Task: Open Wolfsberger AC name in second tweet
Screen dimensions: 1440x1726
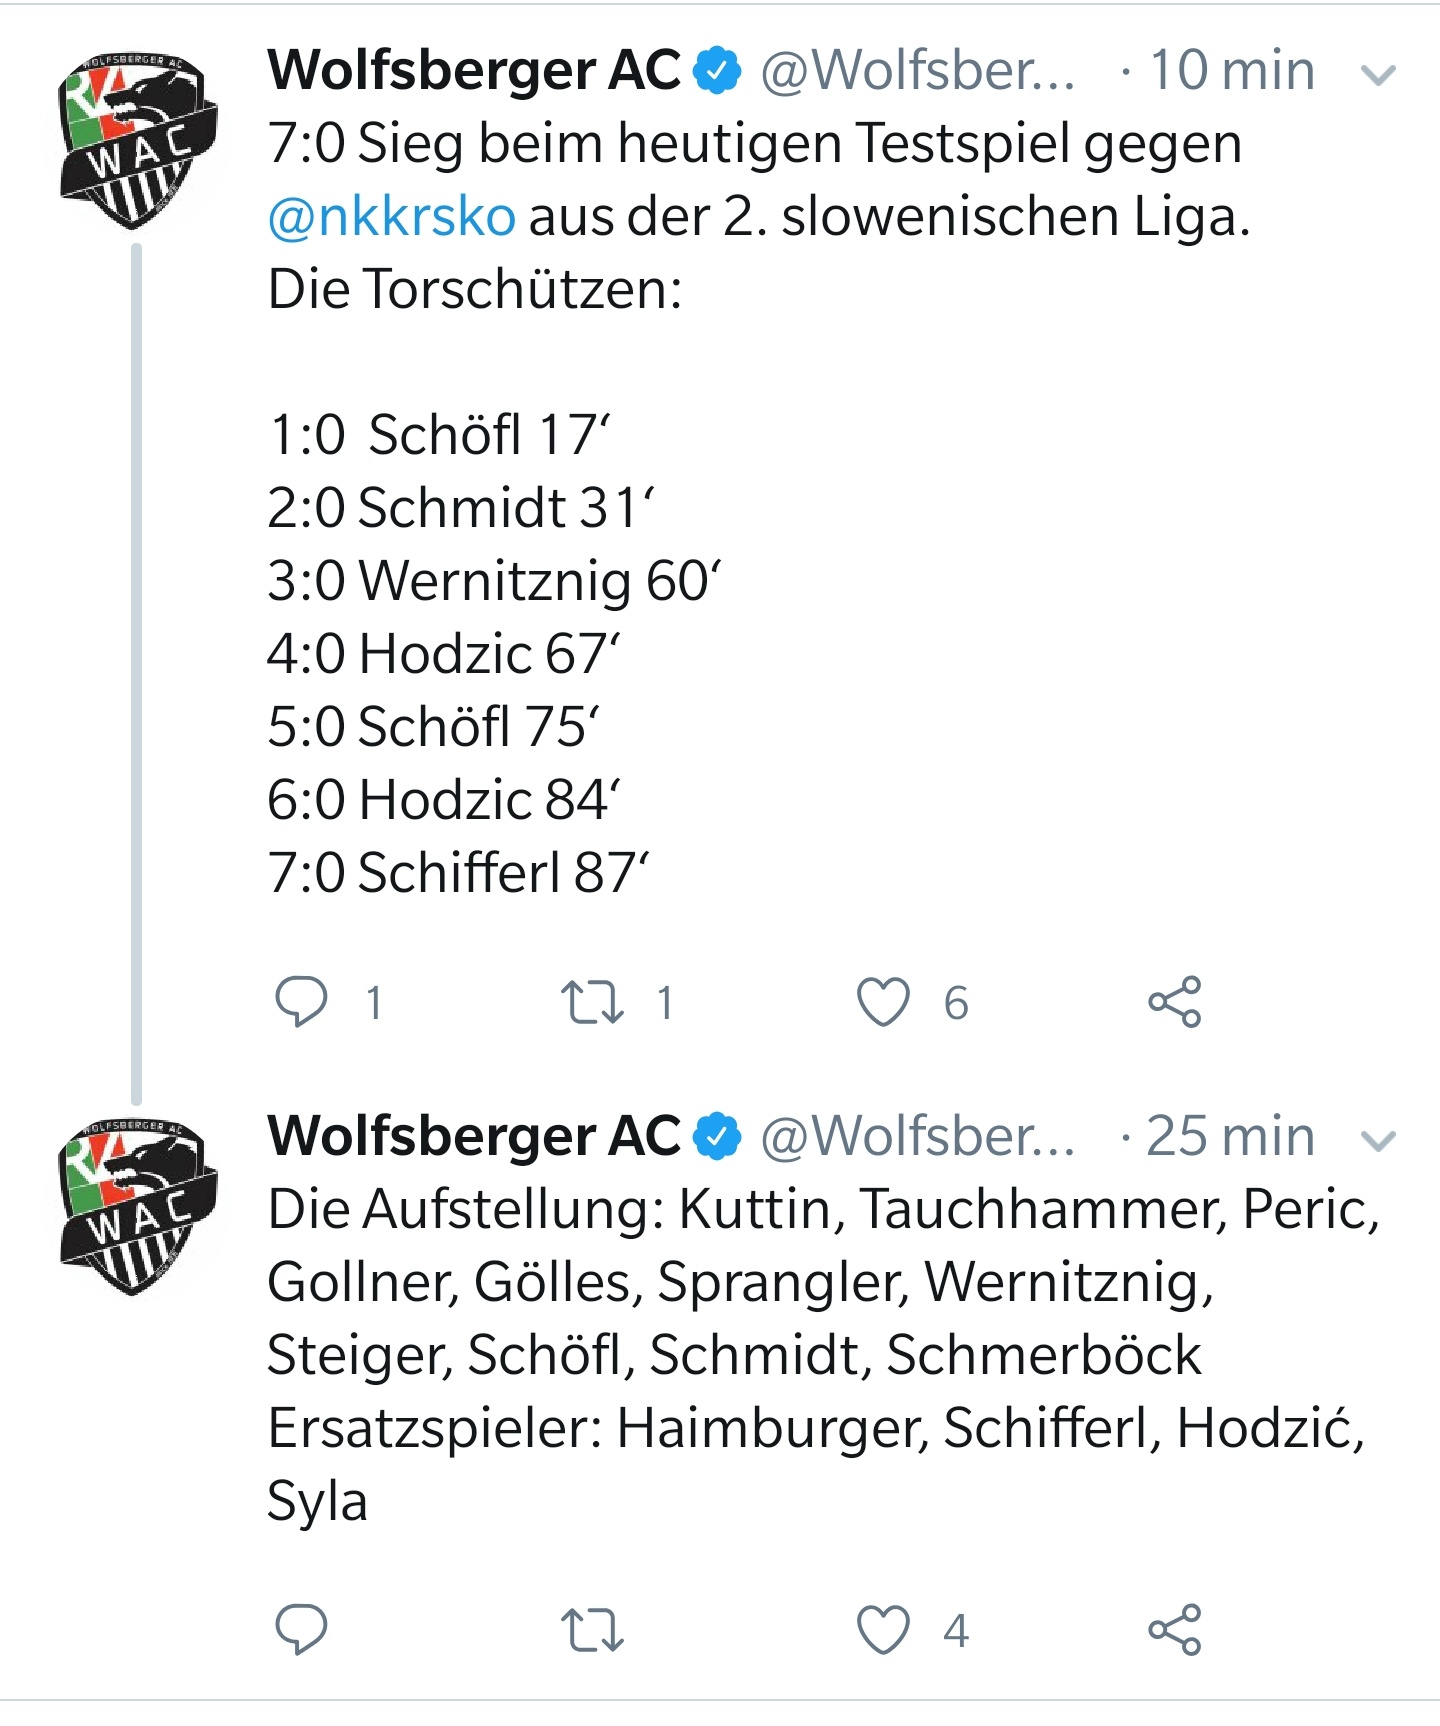Action: click(474, 1136)
